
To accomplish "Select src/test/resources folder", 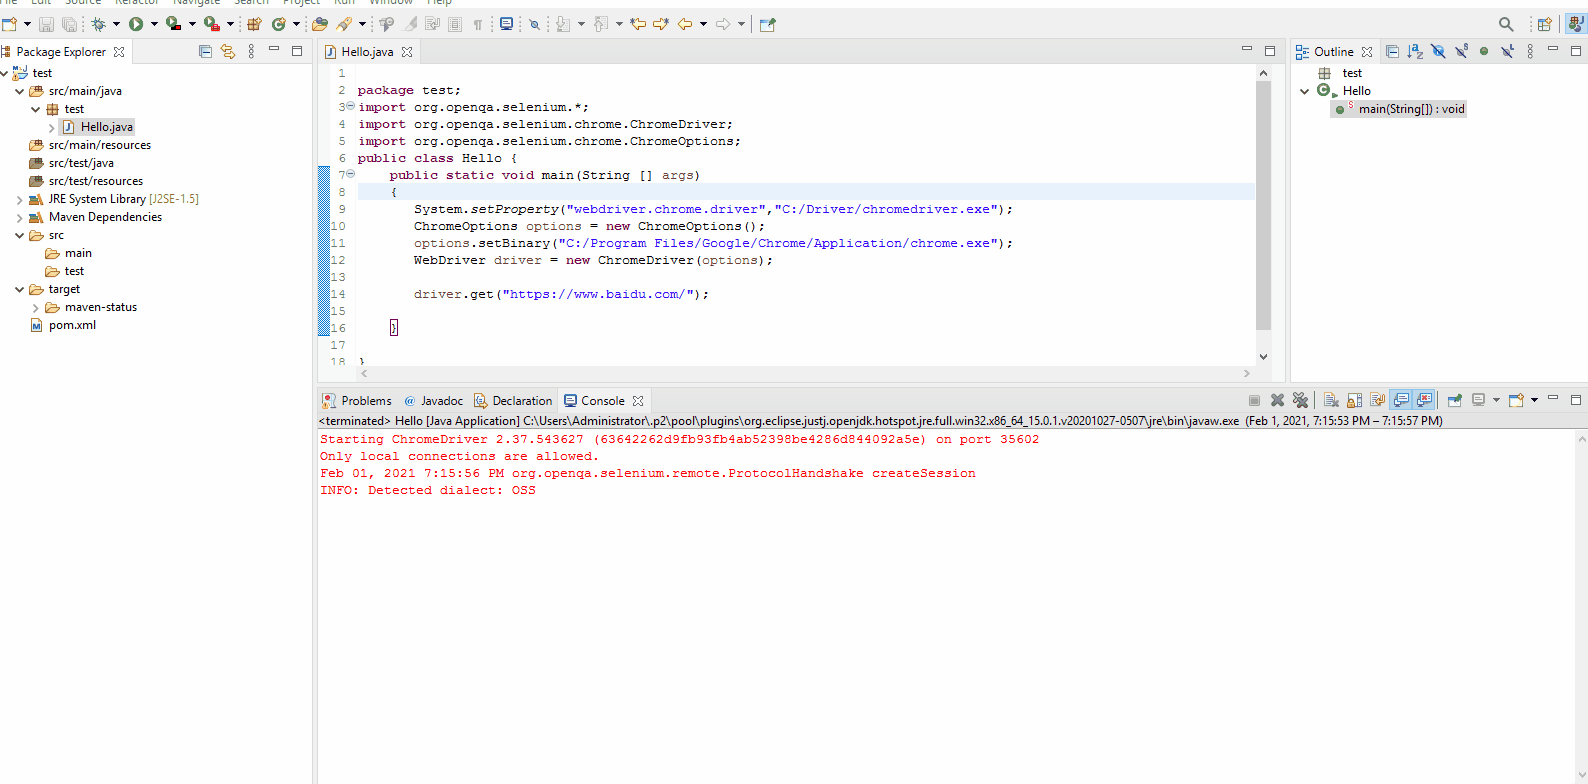I will [86, 181].
